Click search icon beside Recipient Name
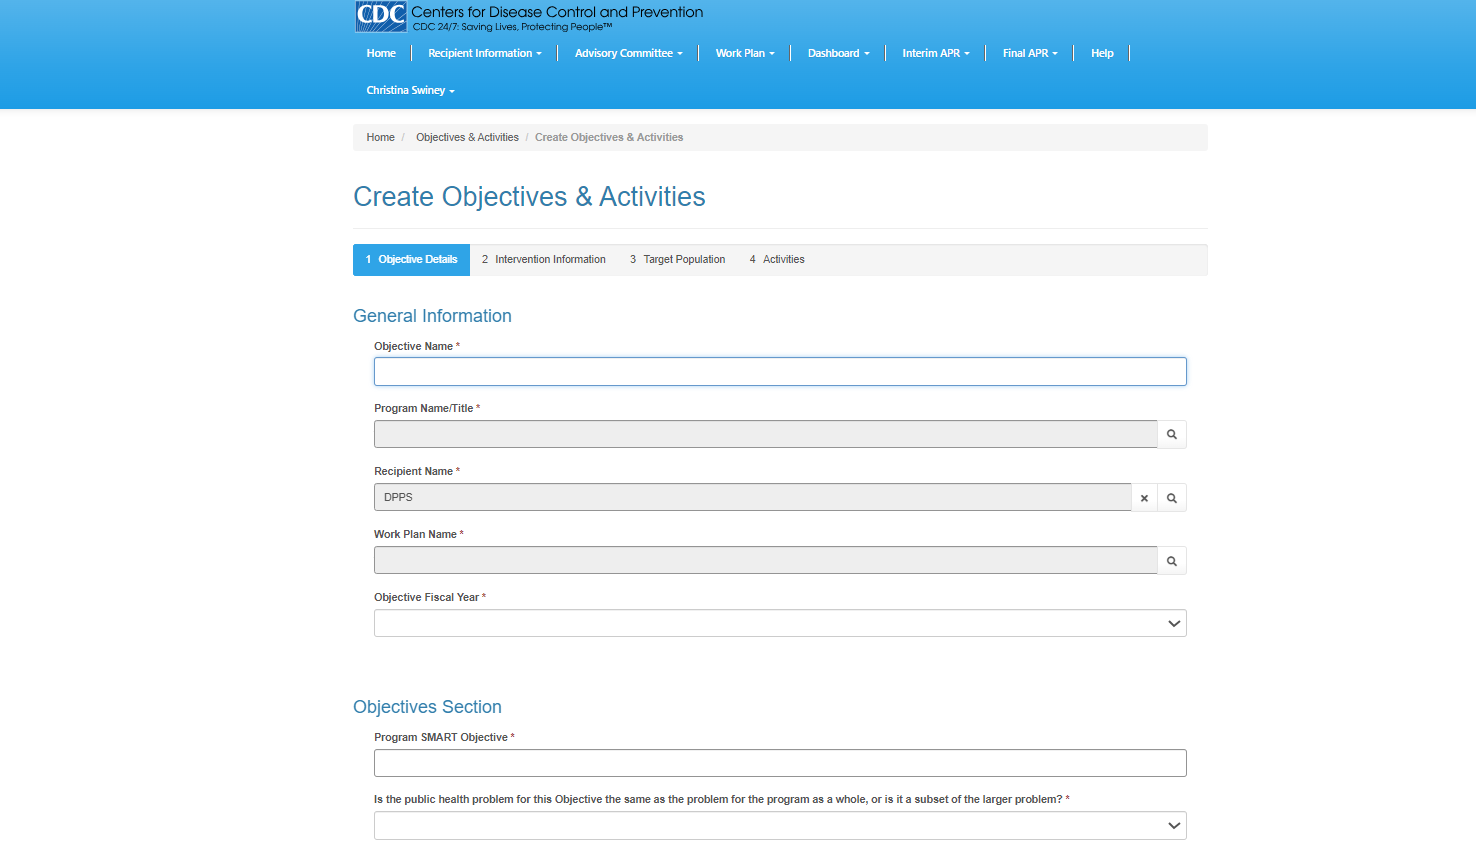The height and width of the screenshot is (854, 1476). [1171, 498]
